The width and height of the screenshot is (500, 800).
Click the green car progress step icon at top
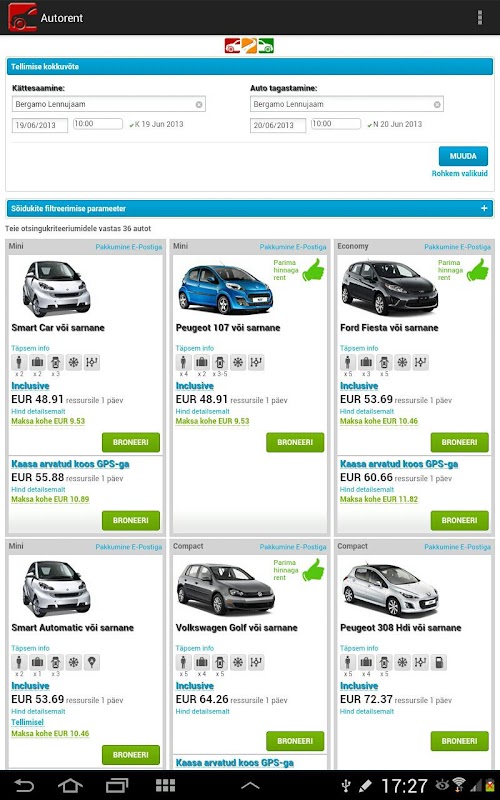click(x=266, y=45)
